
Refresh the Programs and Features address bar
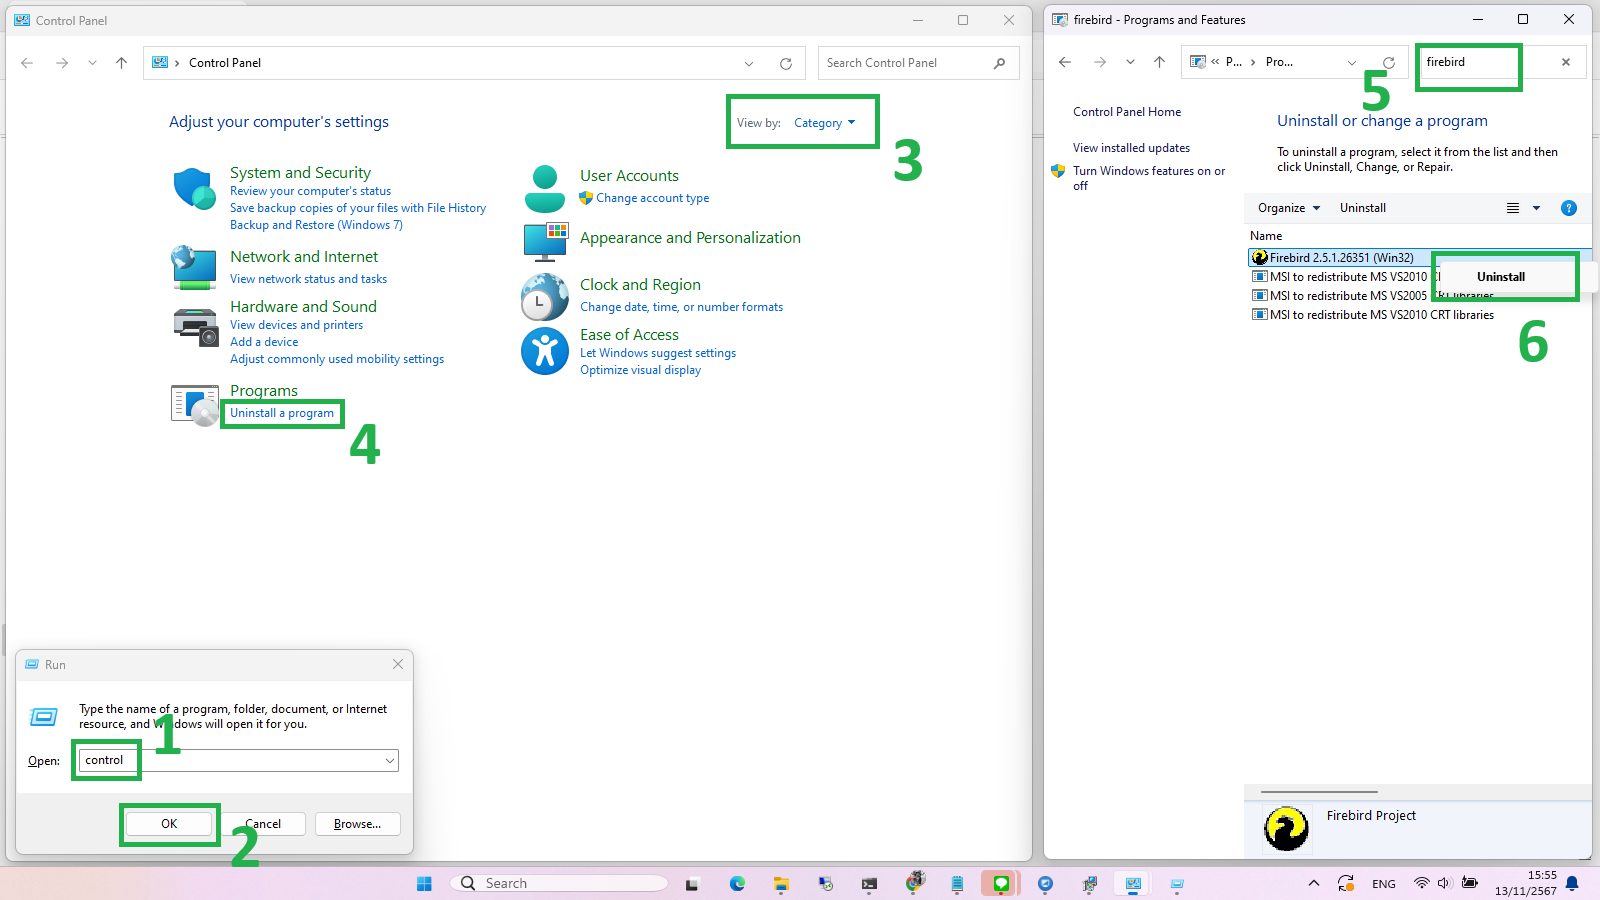[x=1388, y=62]
